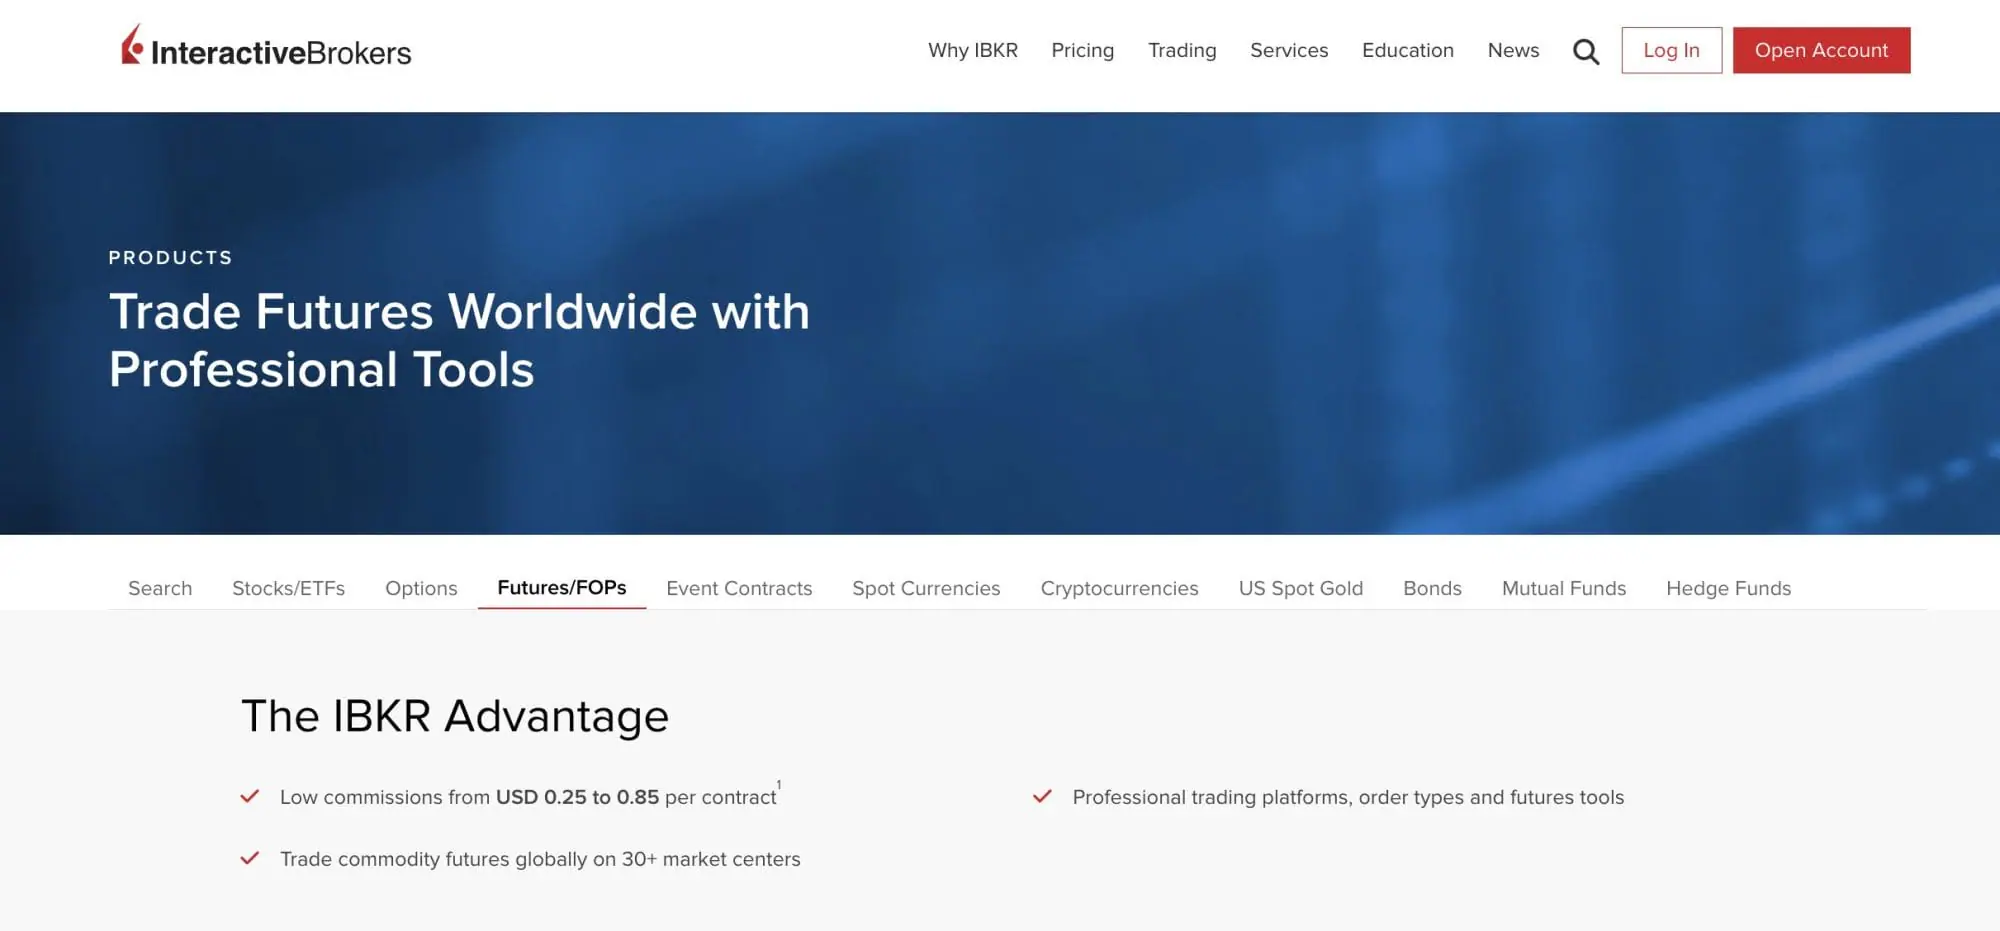The width and height of the screenshot is (2000, 931).
Task: Switch to the Cryptocurrencies tab
Action: (x=1118, y=588)
